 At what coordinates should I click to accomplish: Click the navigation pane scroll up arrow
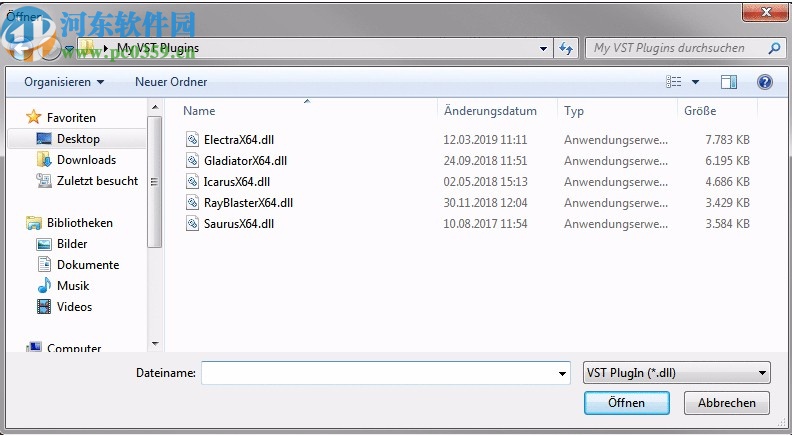click(155, 107)
